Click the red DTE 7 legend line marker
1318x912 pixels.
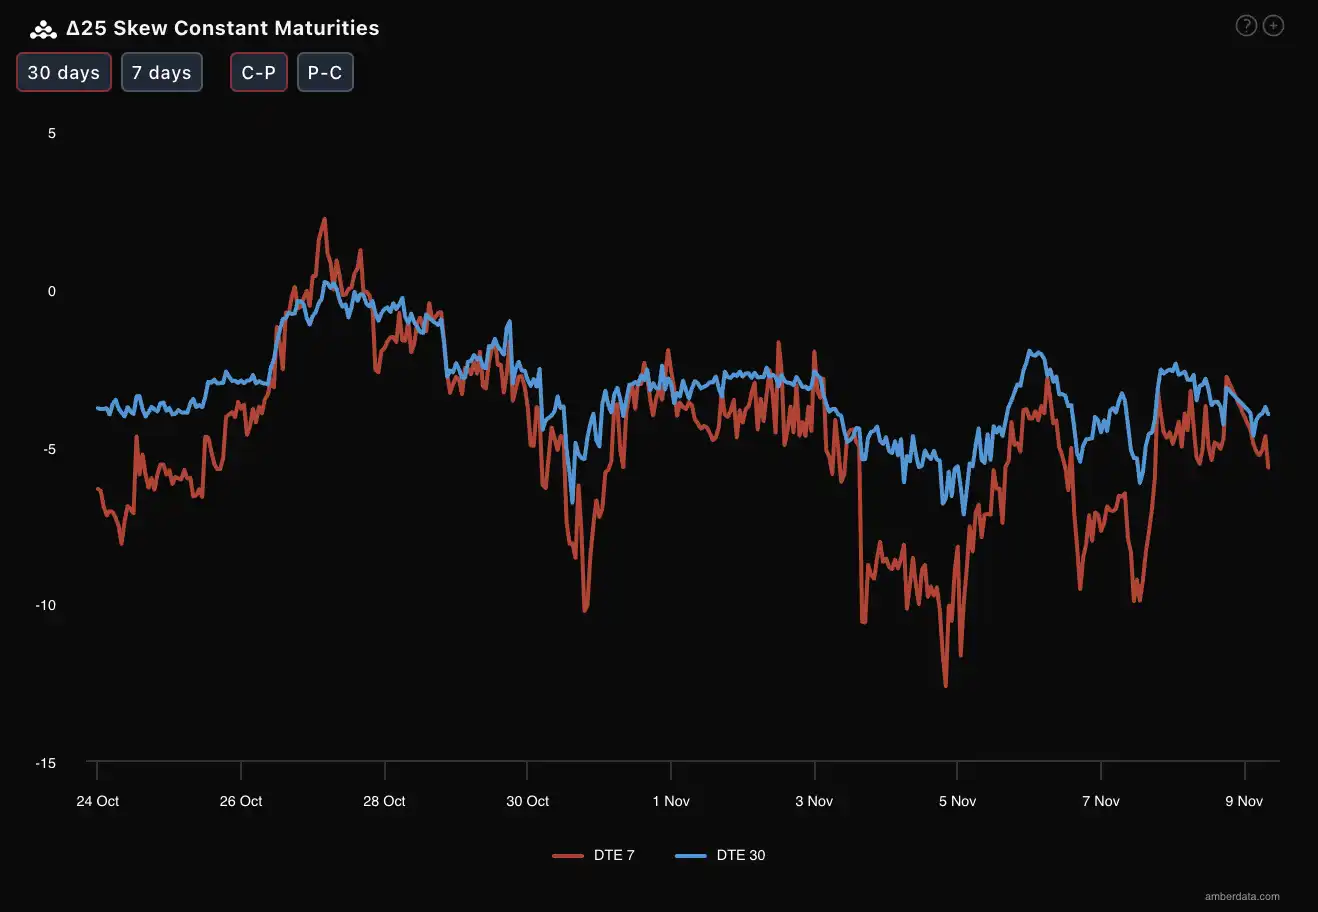pyautogui.click(x=568, y=855)
